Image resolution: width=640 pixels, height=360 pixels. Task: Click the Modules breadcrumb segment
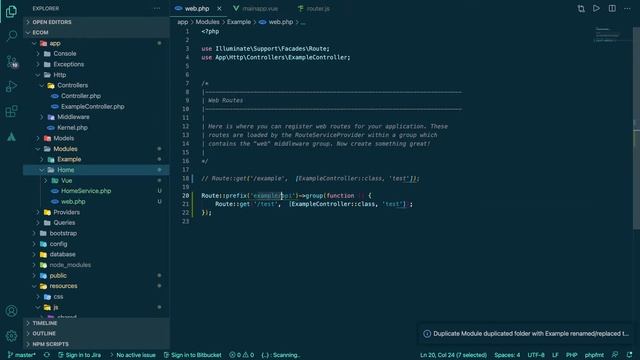207,22
